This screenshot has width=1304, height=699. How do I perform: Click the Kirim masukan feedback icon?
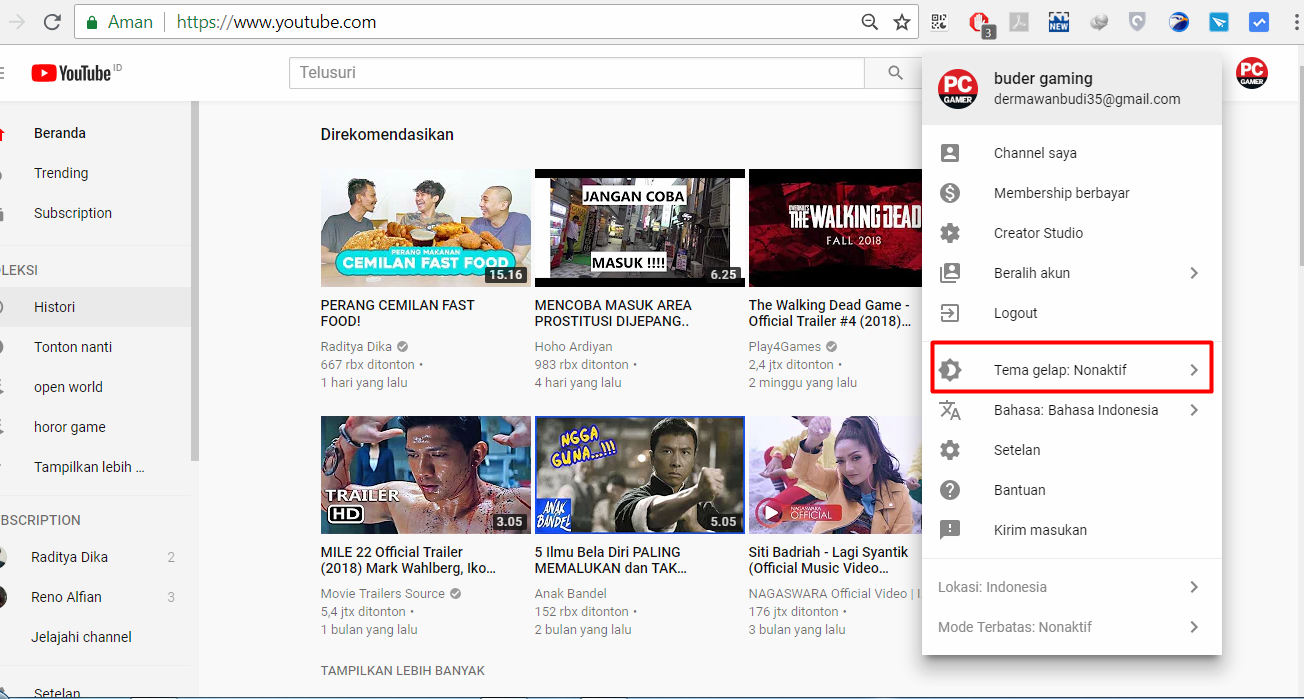(950, 530)
